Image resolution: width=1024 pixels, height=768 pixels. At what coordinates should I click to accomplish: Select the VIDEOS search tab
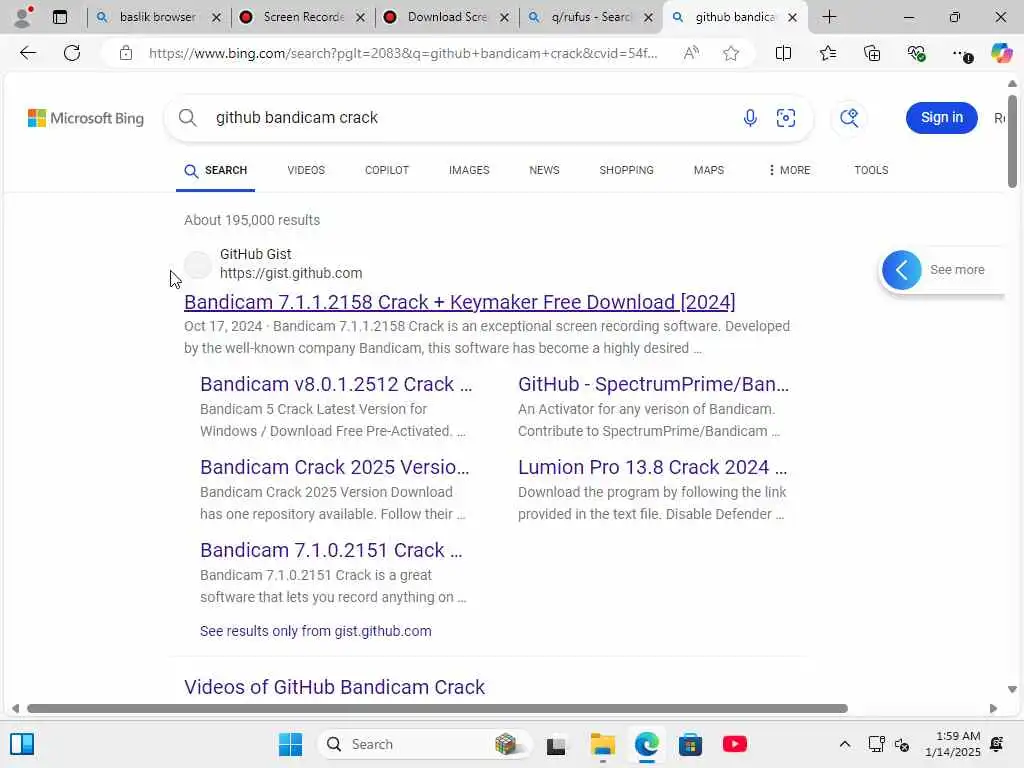(x=306, y=170)
